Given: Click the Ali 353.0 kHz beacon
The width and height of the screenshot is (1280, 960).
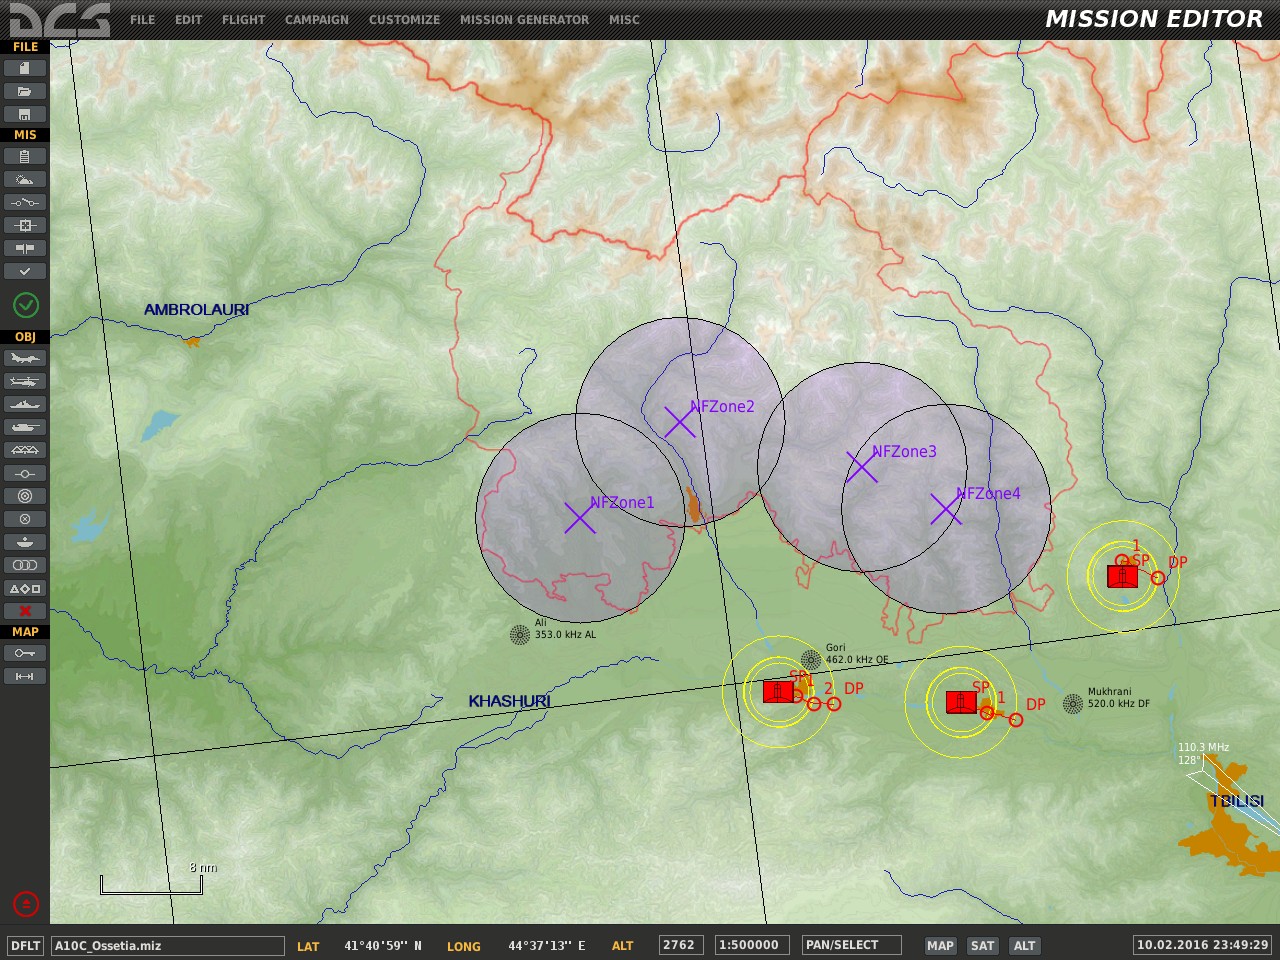Looking at the screenshot, I should click(520, 634).
